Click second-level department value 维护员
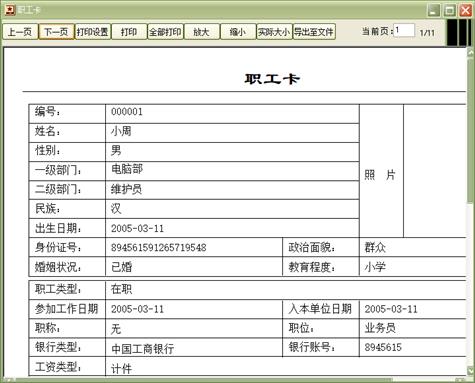Screen dimensions: 475x383 [126, 189]
